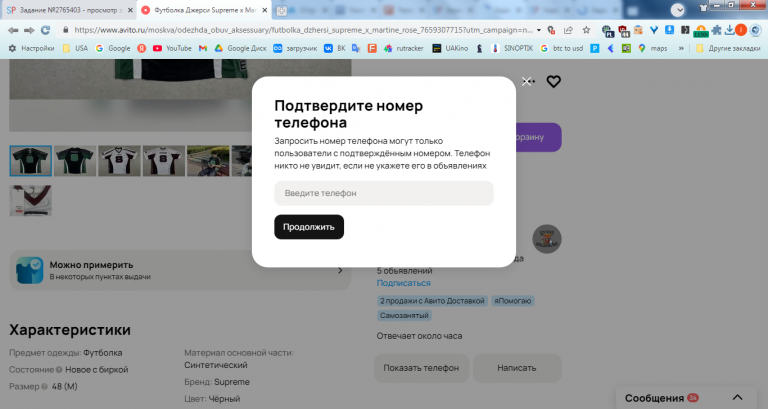Go back to the previous page
This screenshot has width=768, height=409.
[13, 30]
